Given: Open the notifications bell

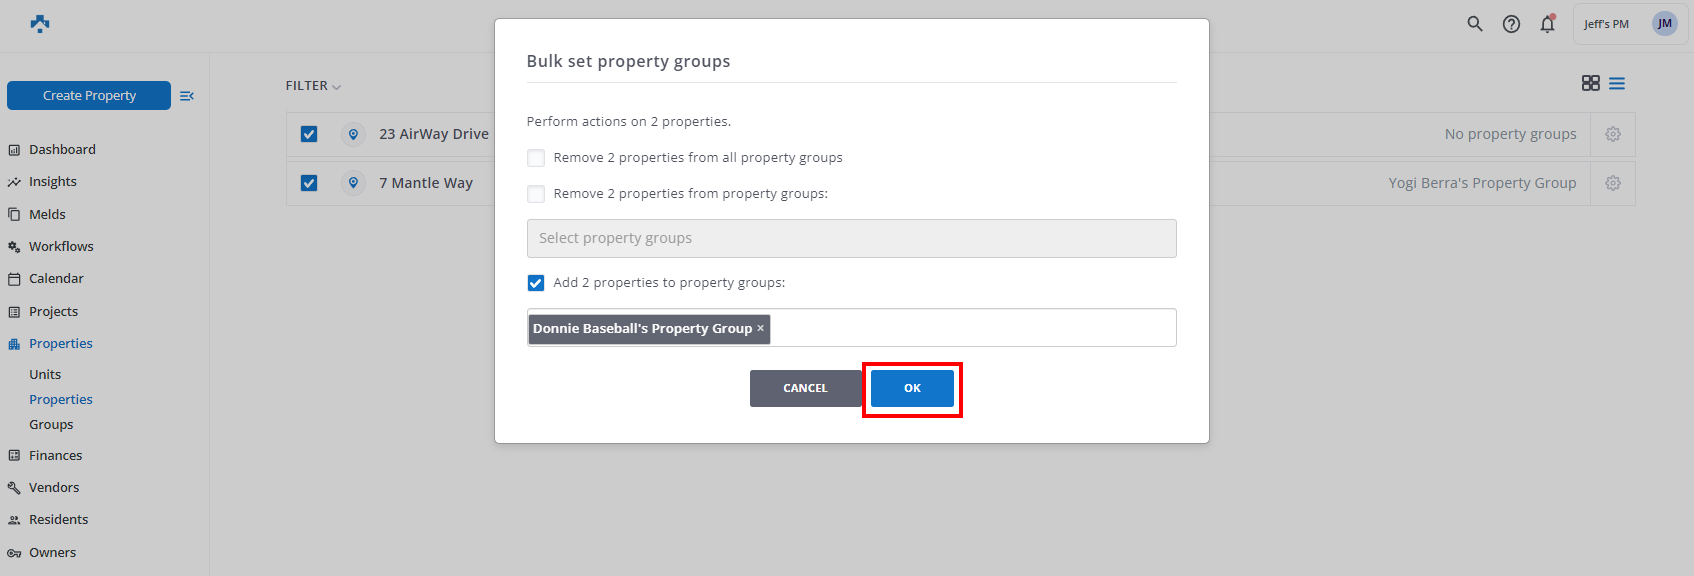Looking at the screenshot, I should point(1547,24).
